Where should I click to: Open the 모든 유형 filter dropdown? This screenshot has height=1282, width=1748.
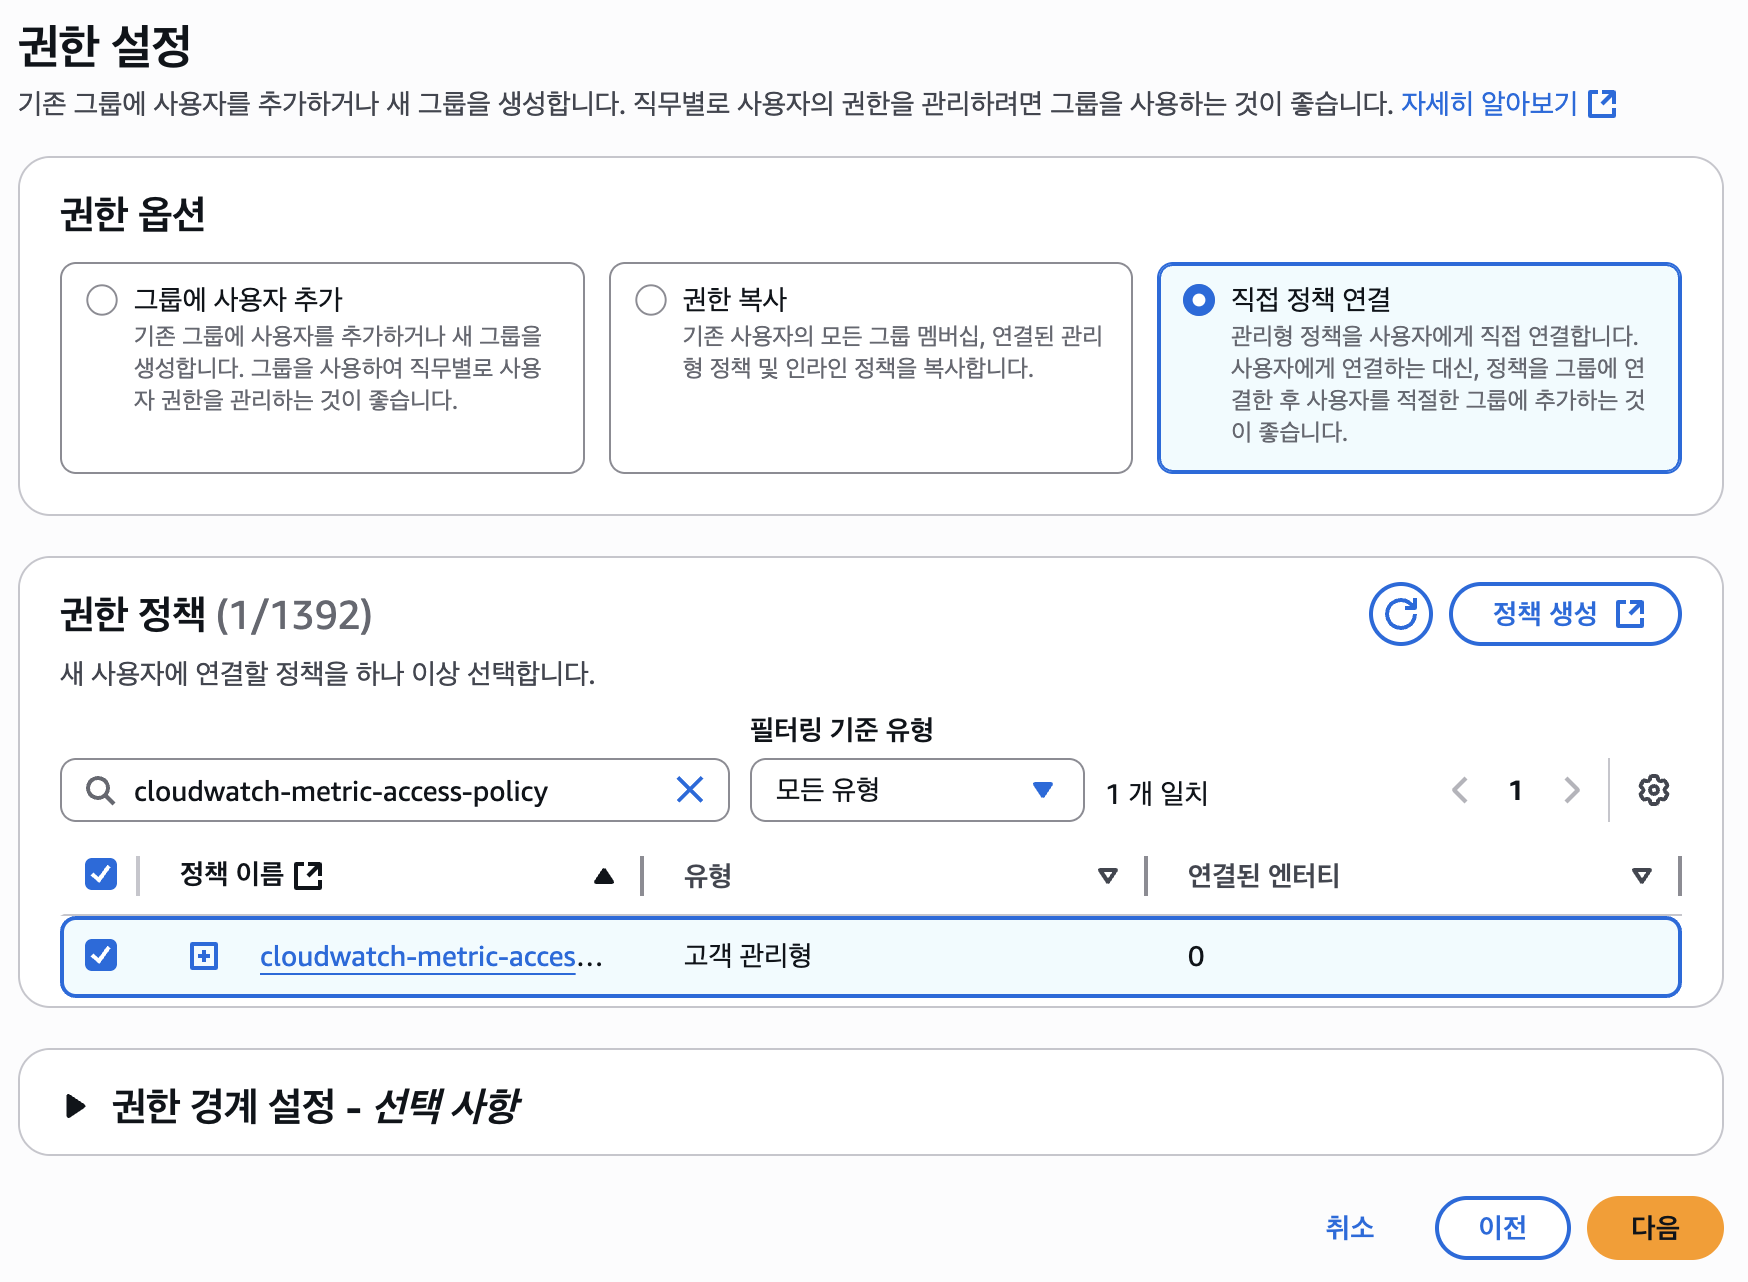(x=916, y=790)
